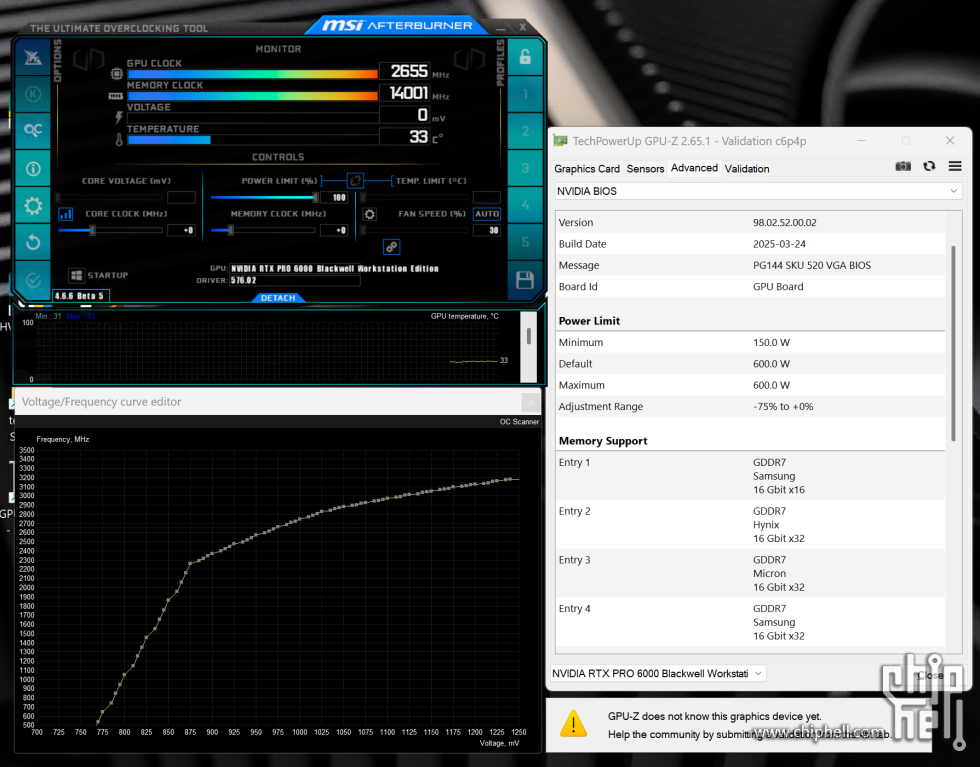Viewport: 980px width, 767px height.
Task: Click the GPU-Z Close button
Action: pyautogui.click(x=930, y=675)
